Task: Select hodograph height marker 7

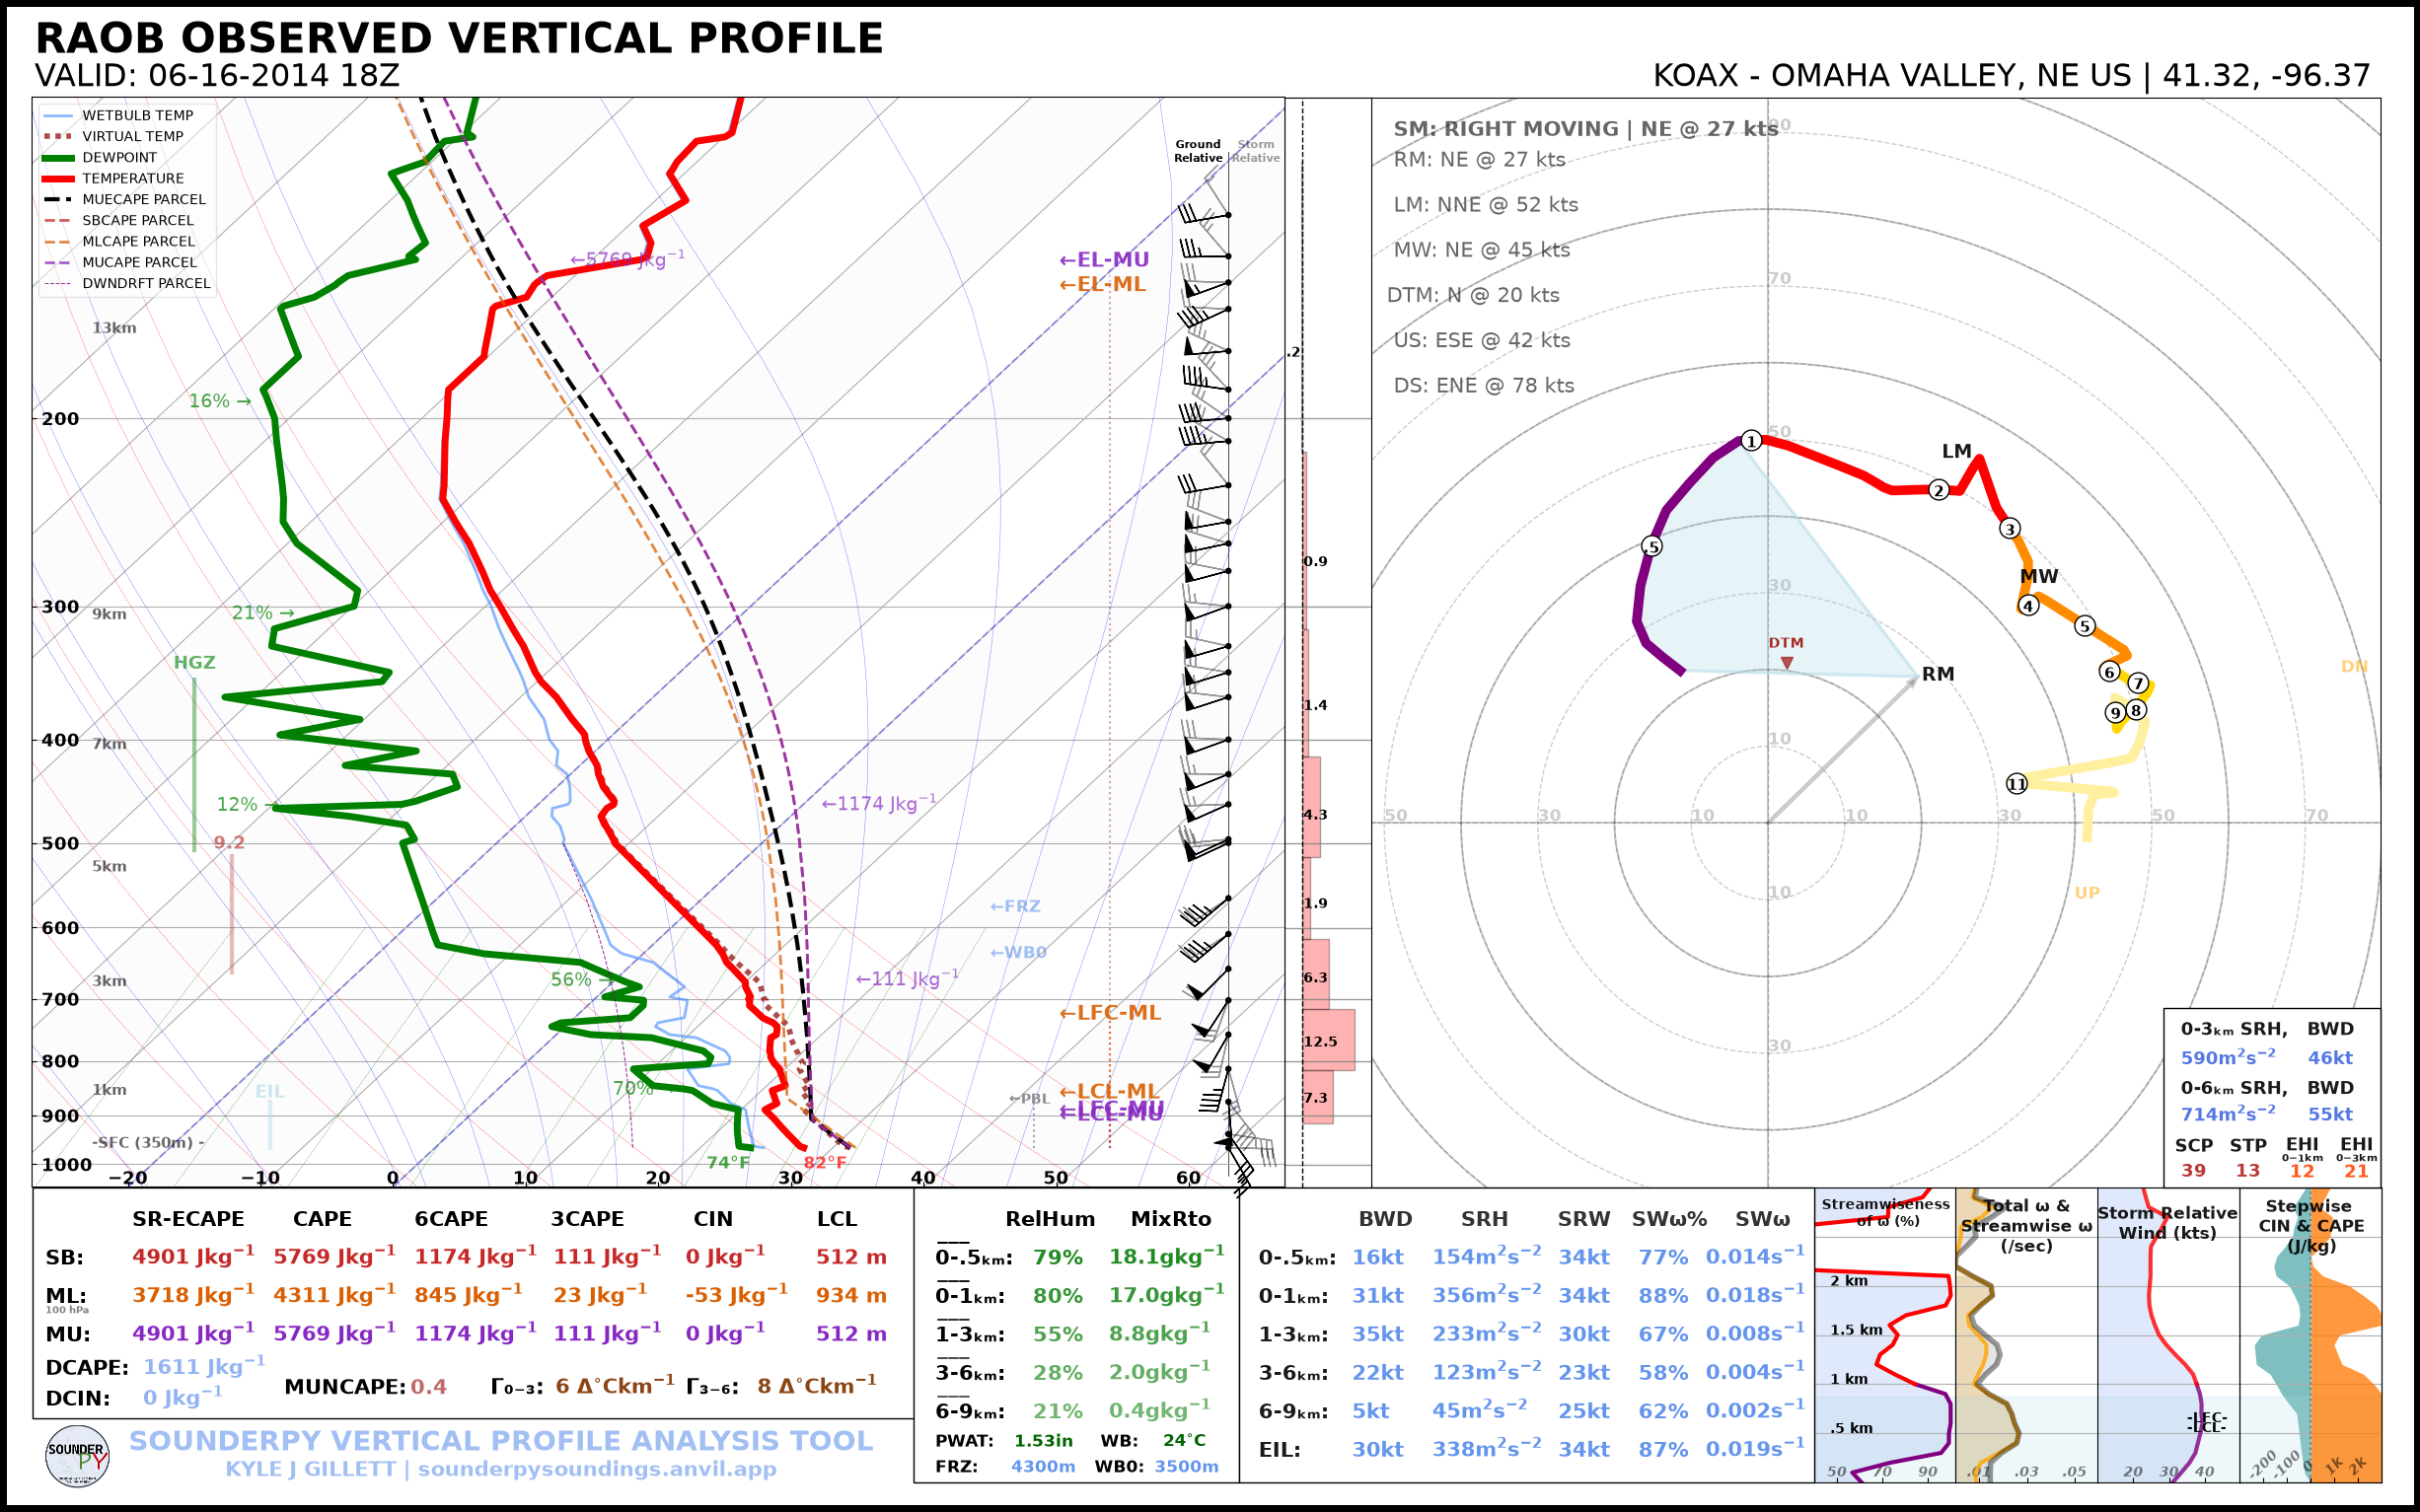Action: point(2138,683)
